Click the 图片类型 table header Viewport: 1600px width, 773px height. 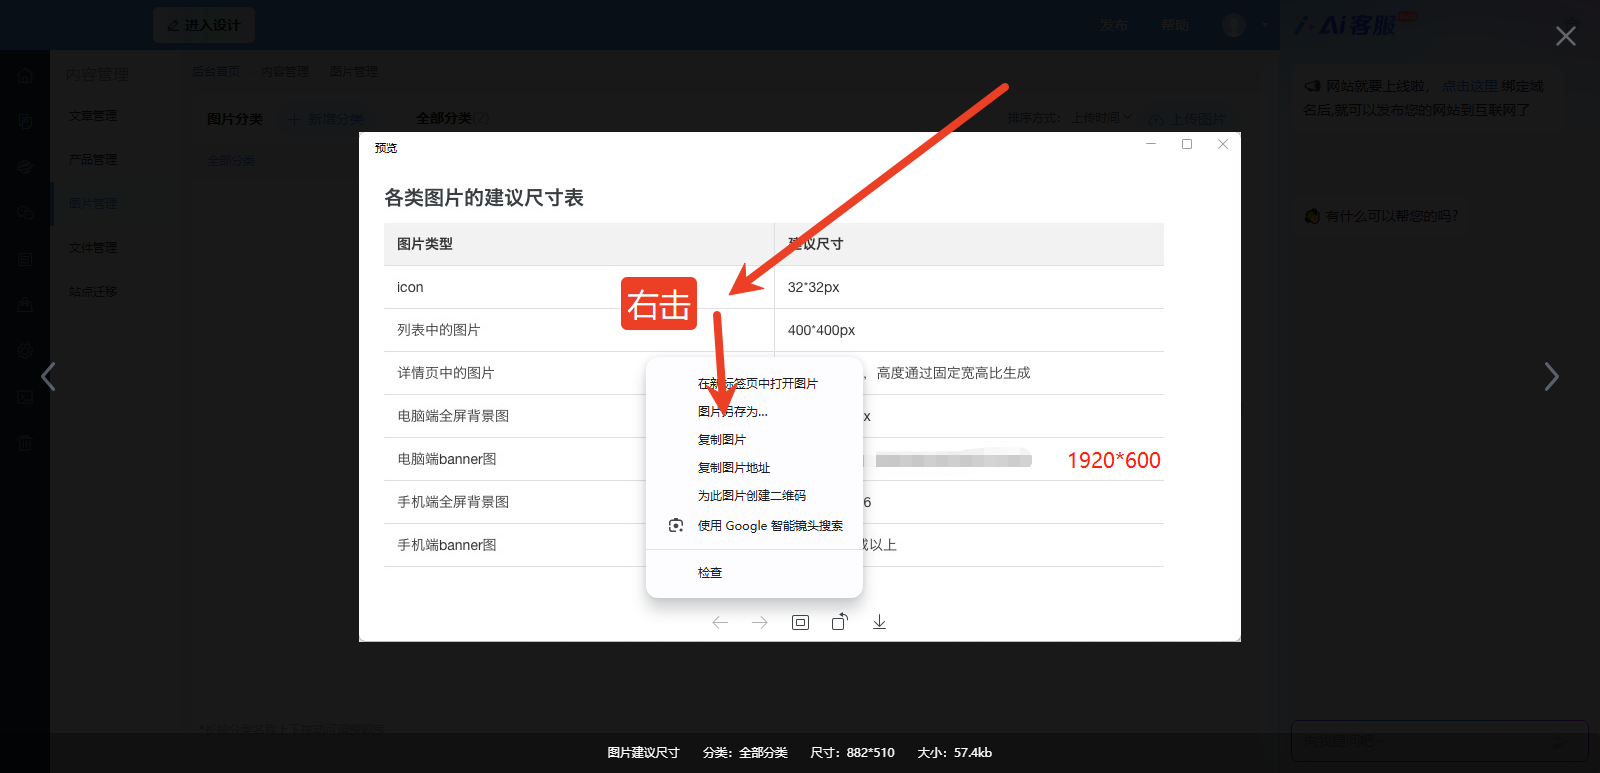coord(425,244)
